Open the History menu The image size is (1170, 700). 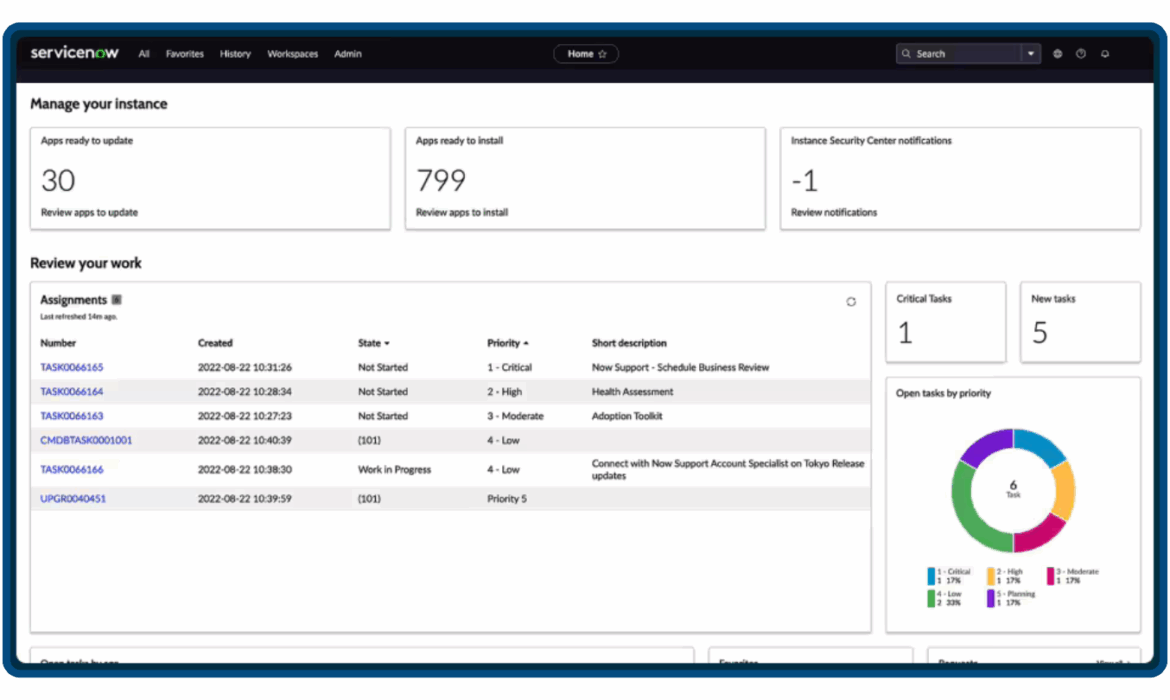[x=235, y=54]
